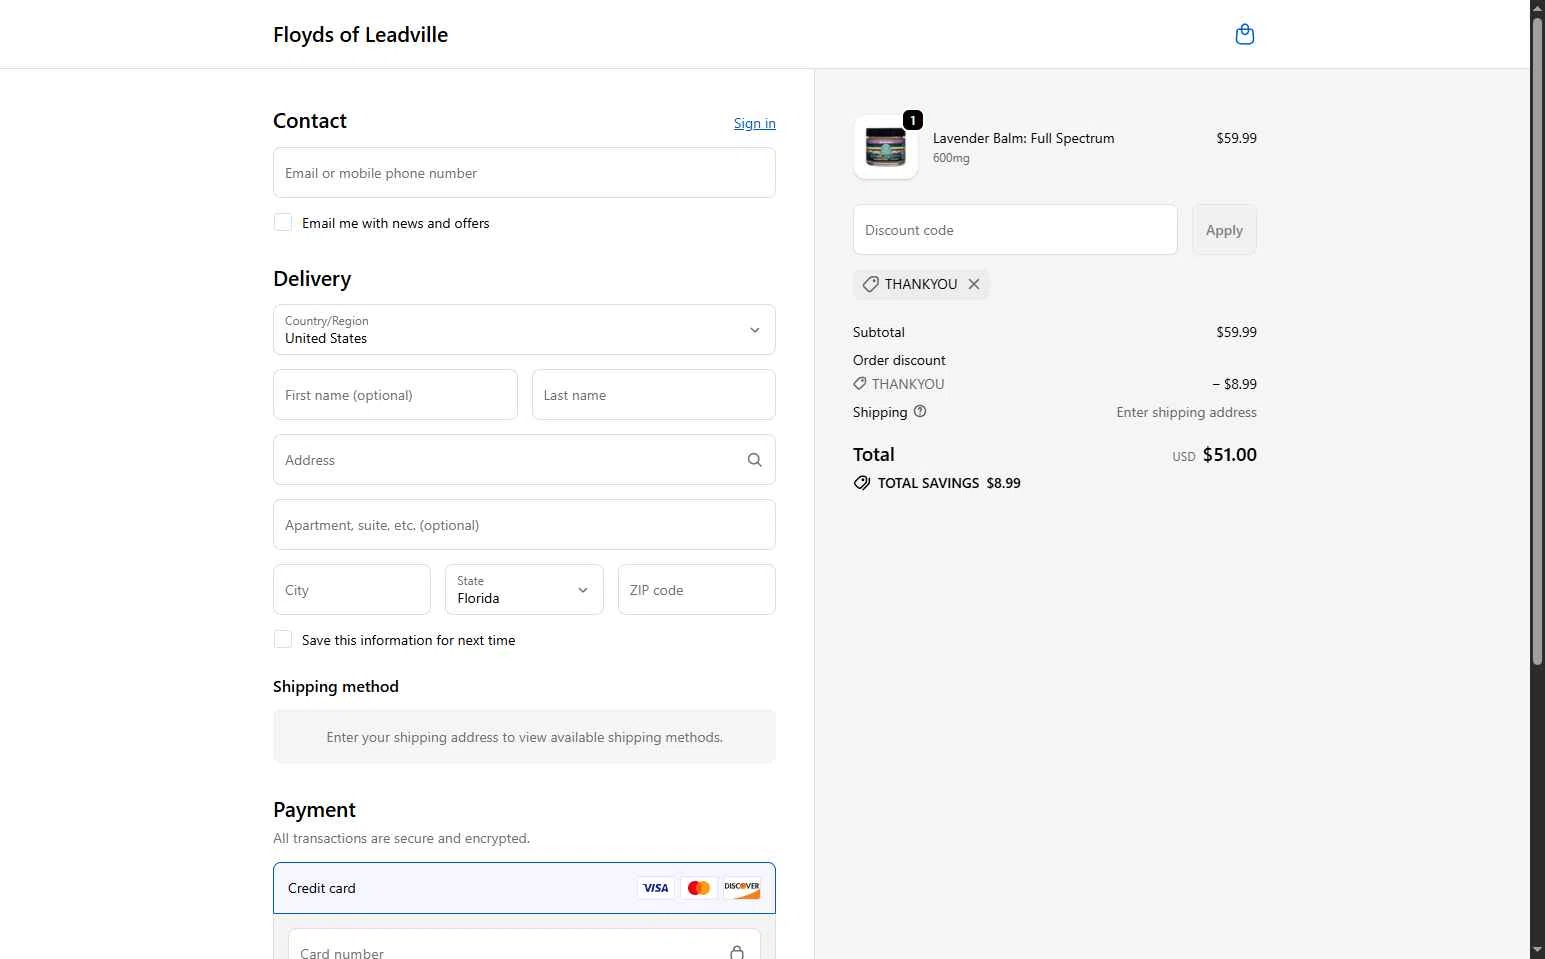This screenshot has height=959, width=1545.
Task: Click the Mastercard icon
Action: [x=699, y=888]
